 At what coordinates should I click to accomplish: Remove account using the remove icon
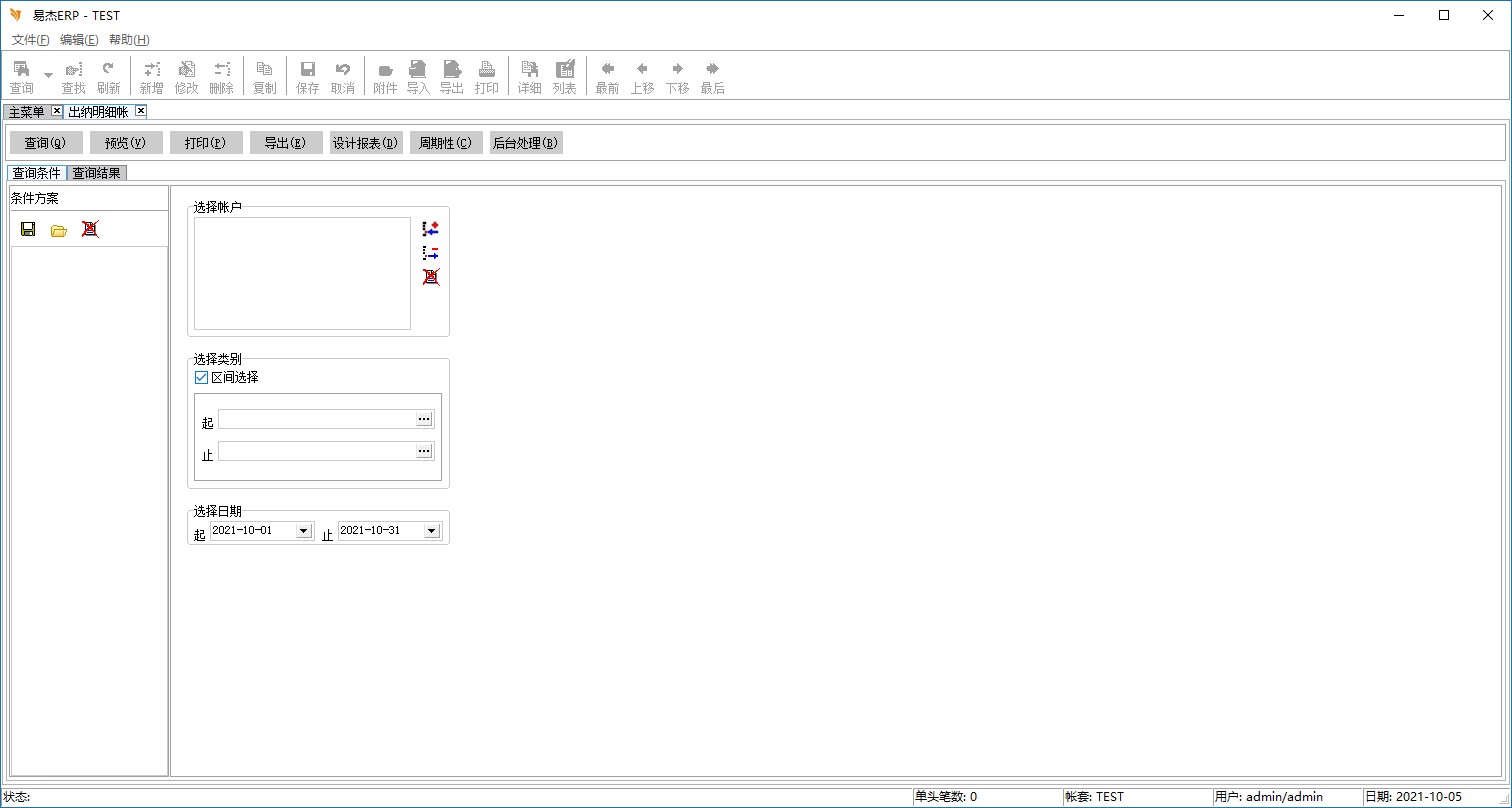431,253
